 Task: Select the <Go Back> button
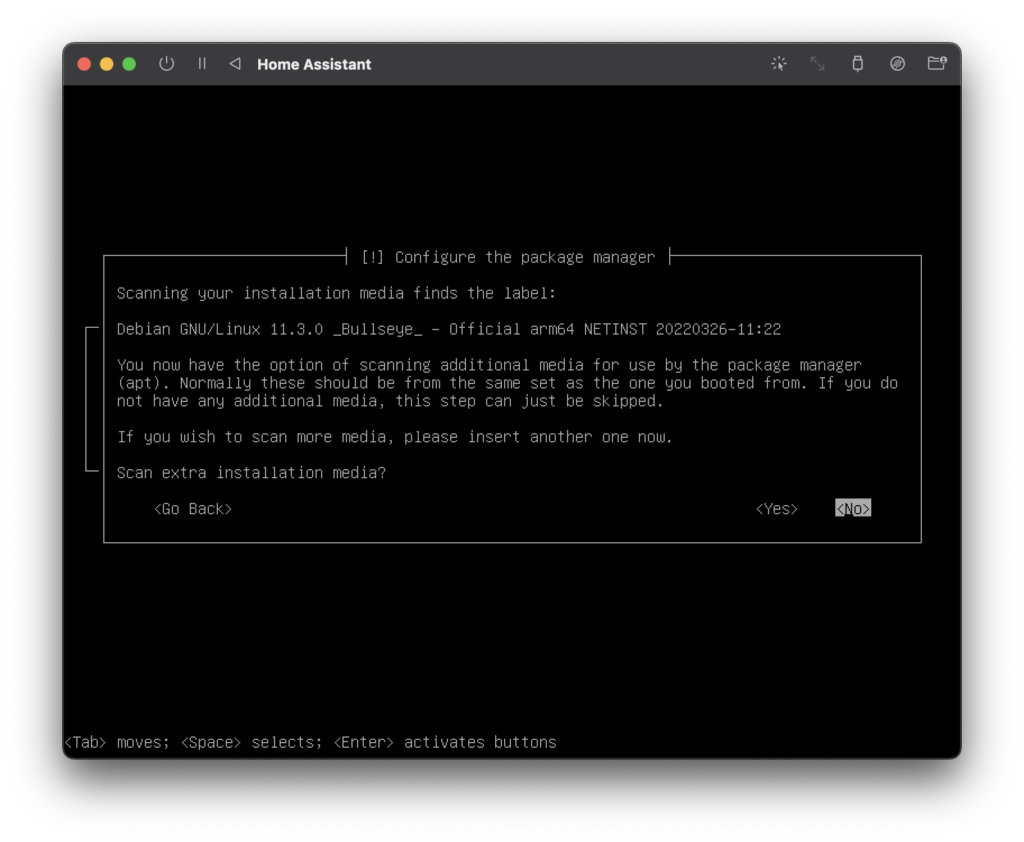193,509
